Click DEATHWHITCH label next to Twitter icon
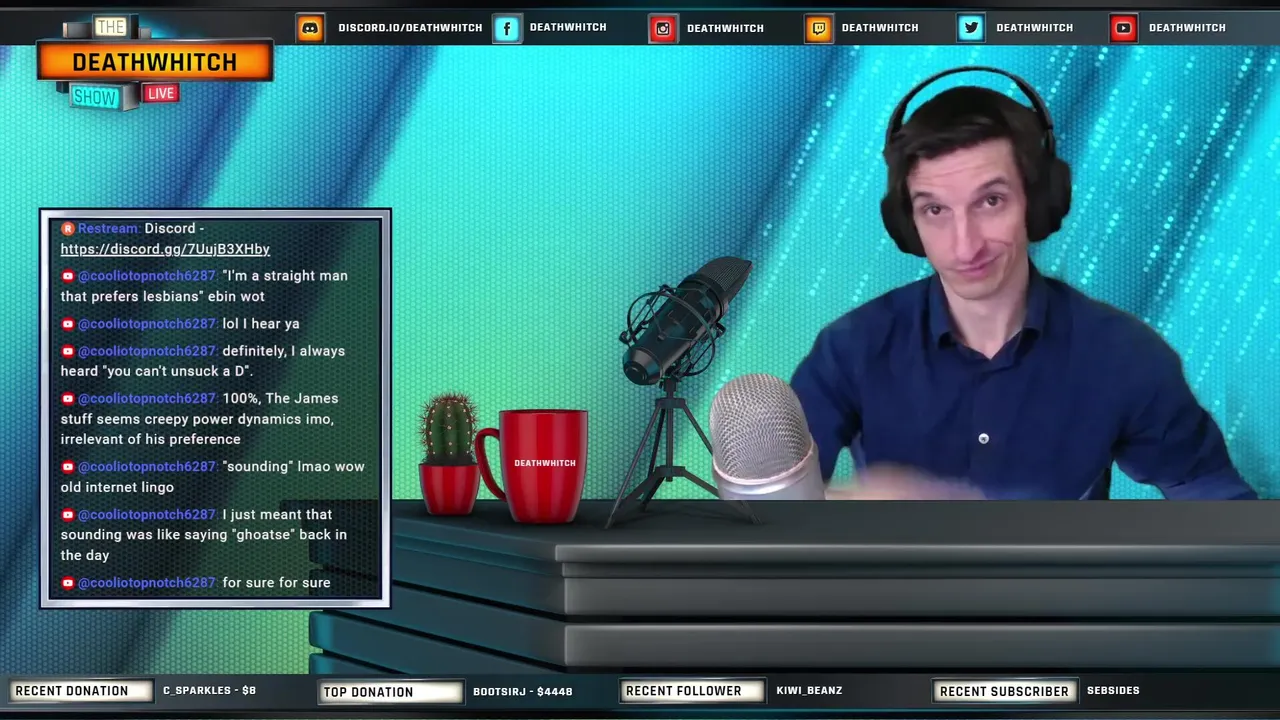 [x=1035, y=28]
